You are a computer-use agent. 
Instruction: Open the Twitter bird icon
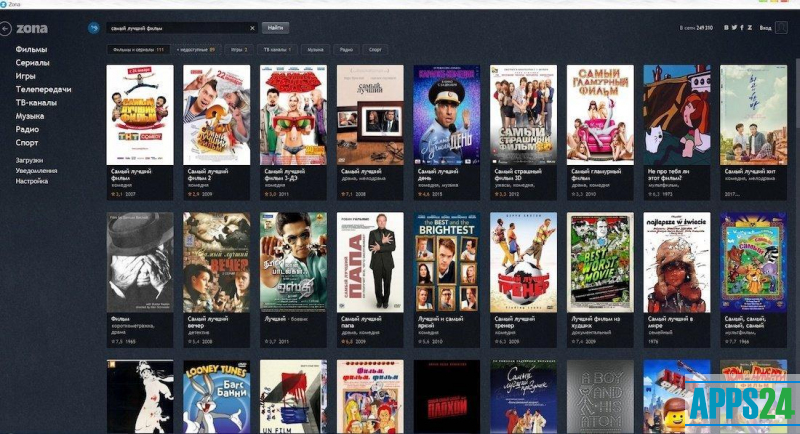pos(734,28)
